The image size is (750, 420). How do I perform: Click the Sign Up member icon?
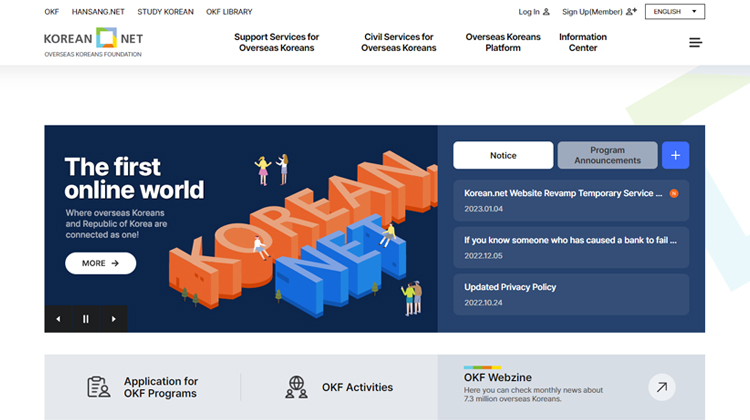631,11
